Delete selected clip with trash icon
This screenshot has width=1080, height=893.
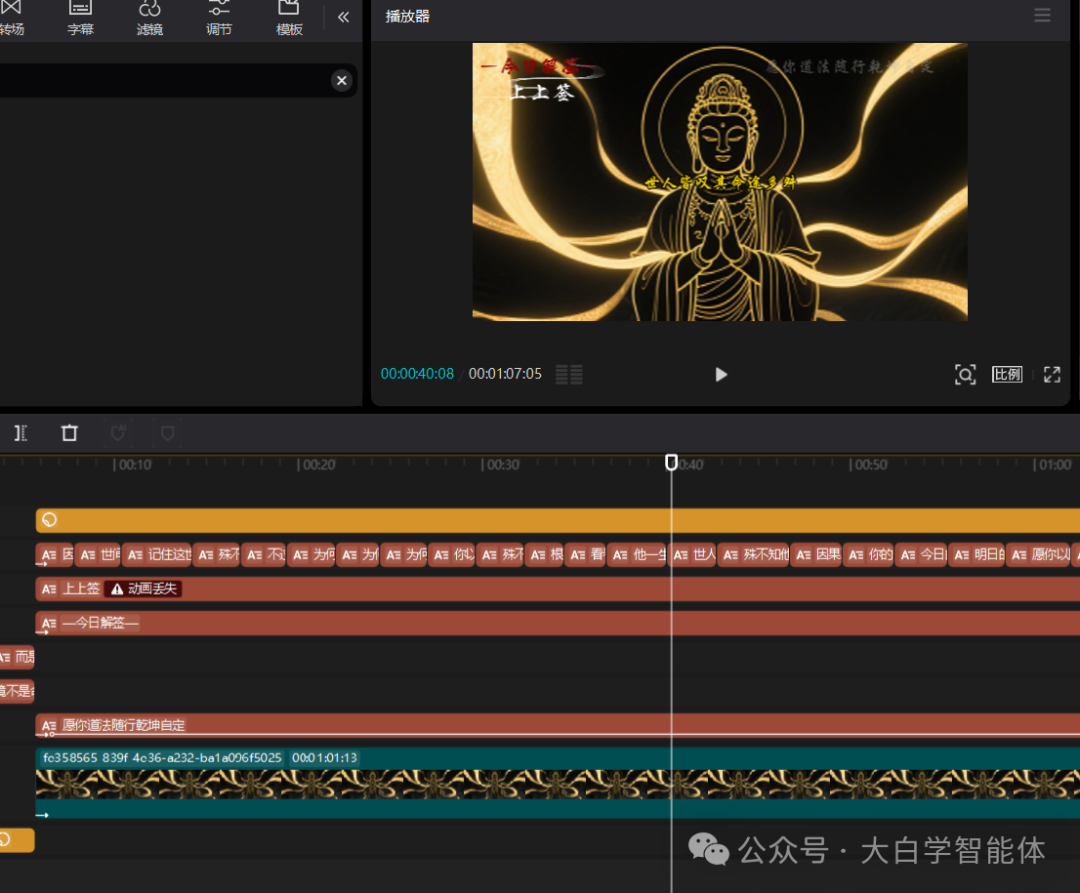point(70,433)
